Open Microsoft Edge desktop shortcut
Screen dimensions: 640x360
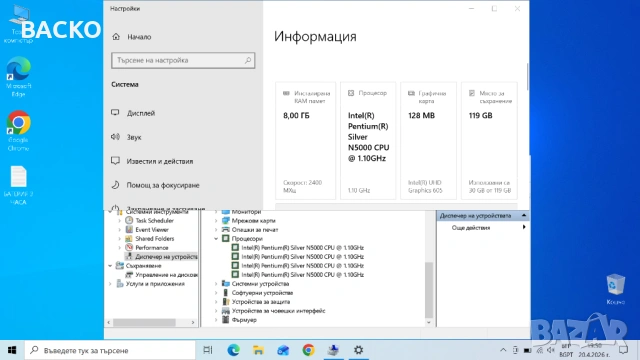(x=18, y=76)
